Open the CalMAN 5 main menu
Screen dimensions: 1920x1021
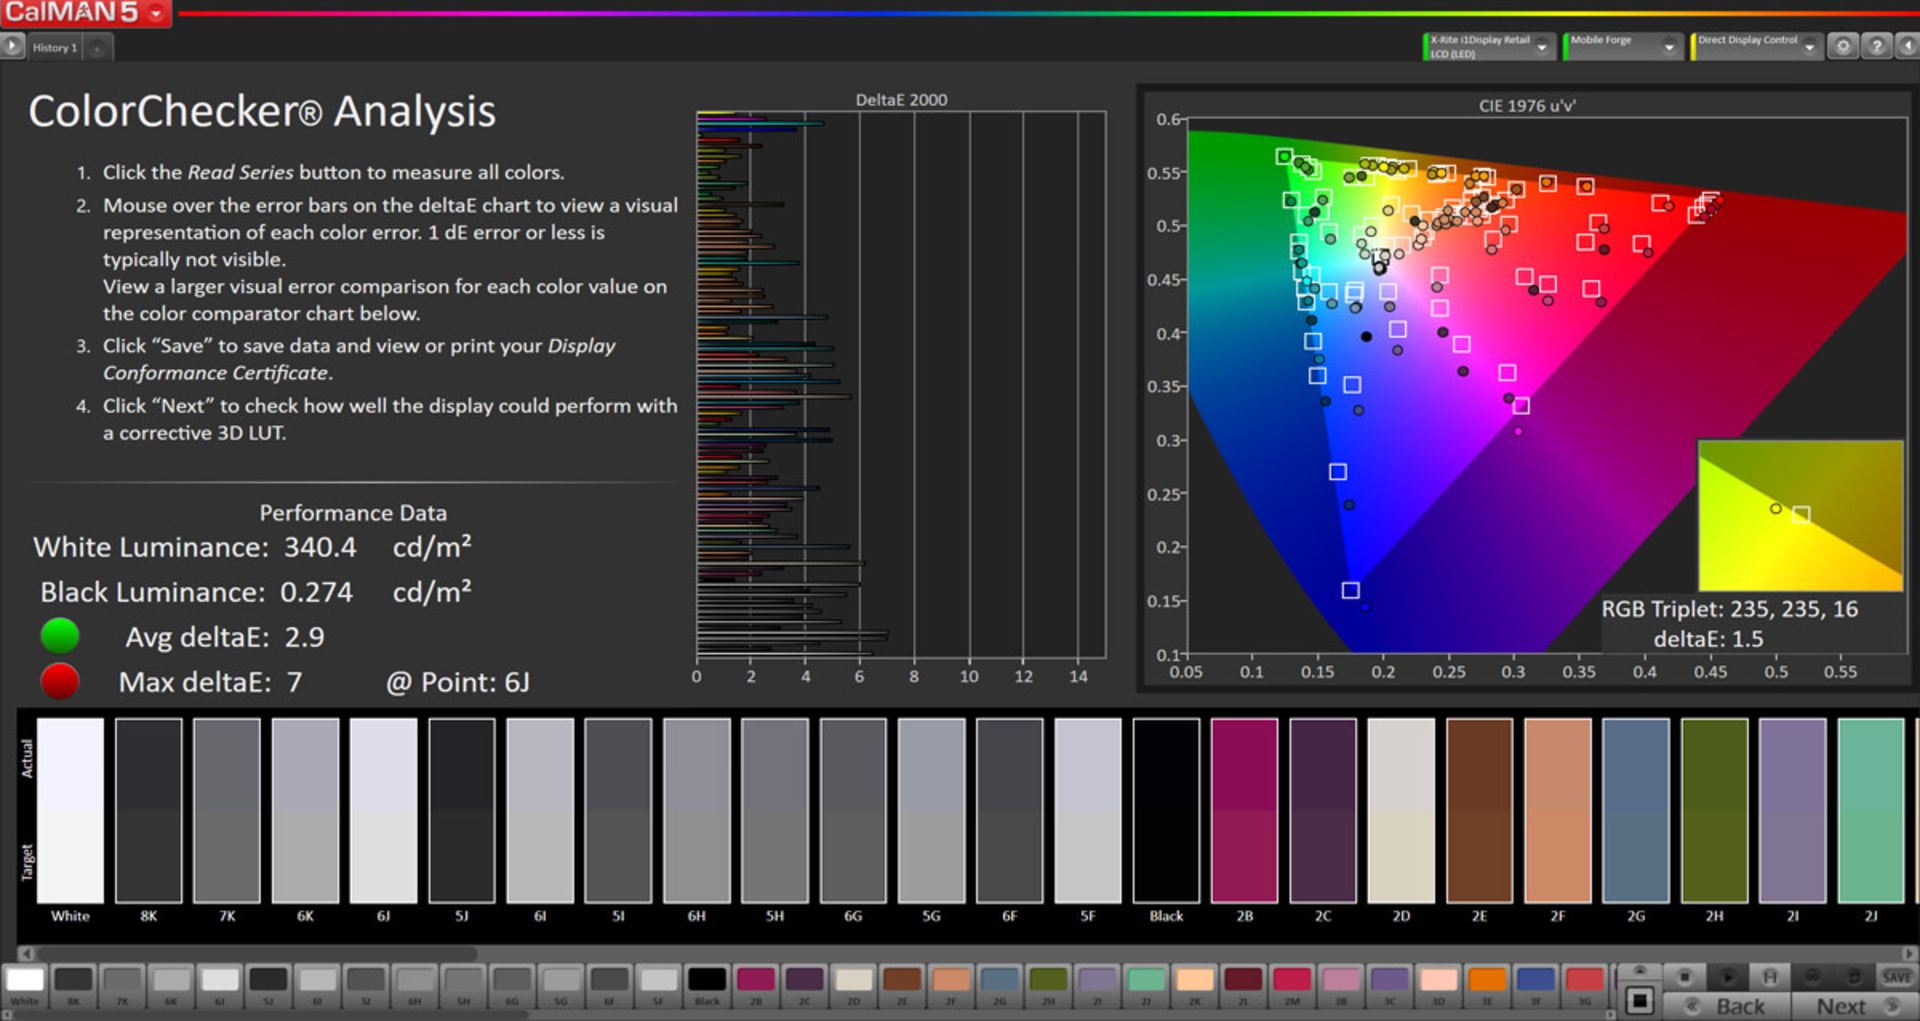[x=85, y=13]
